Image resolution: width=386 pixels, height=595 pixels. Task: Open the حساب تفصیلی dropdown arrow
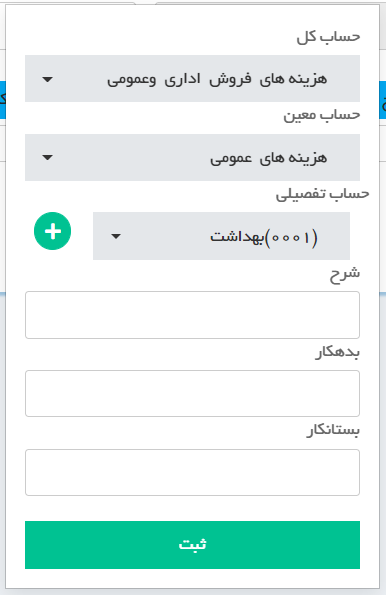point(116,236)
